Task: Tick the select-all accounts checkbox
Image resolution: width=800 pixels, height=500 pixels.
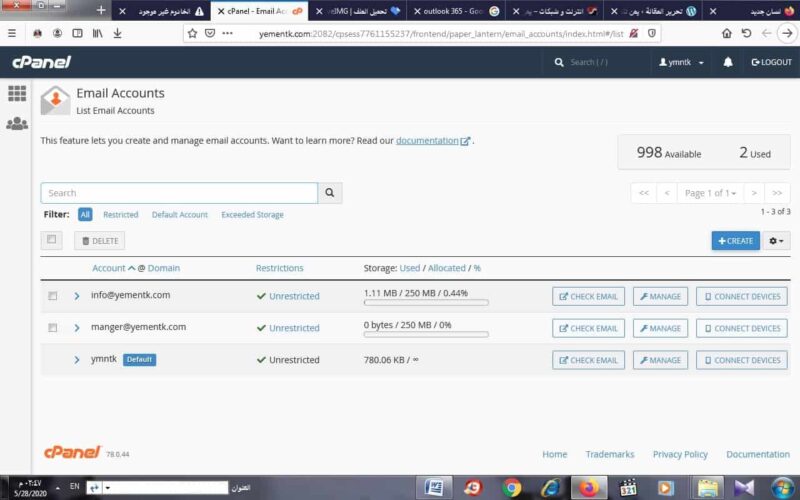Action: [x=52, y=239]
